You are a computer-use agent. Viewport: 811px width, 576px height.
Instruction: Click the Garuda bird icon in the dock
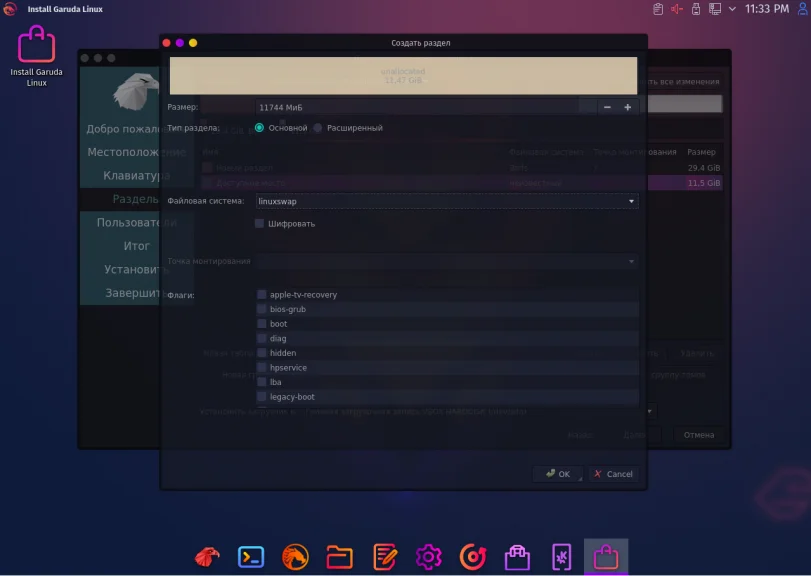pos(205,556)
